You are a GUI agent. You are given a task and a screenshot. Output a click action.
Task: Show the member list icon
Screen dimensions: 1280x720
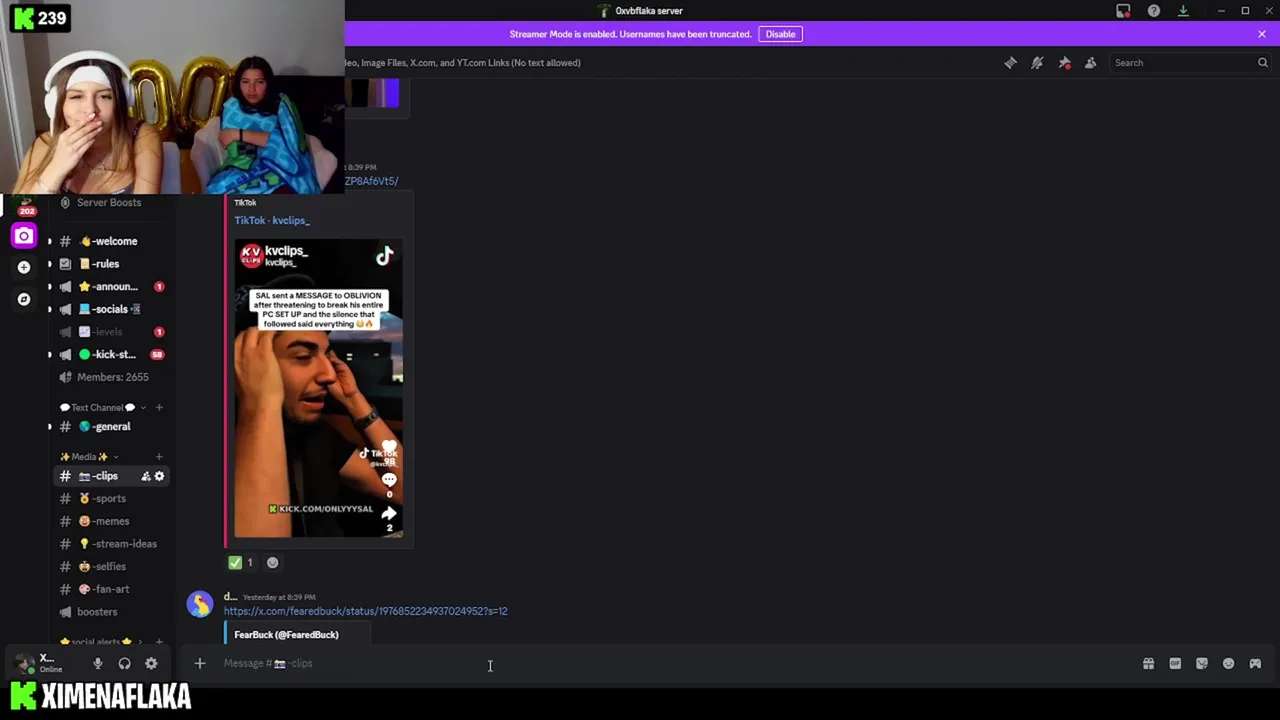click(x=1090, y=63)
